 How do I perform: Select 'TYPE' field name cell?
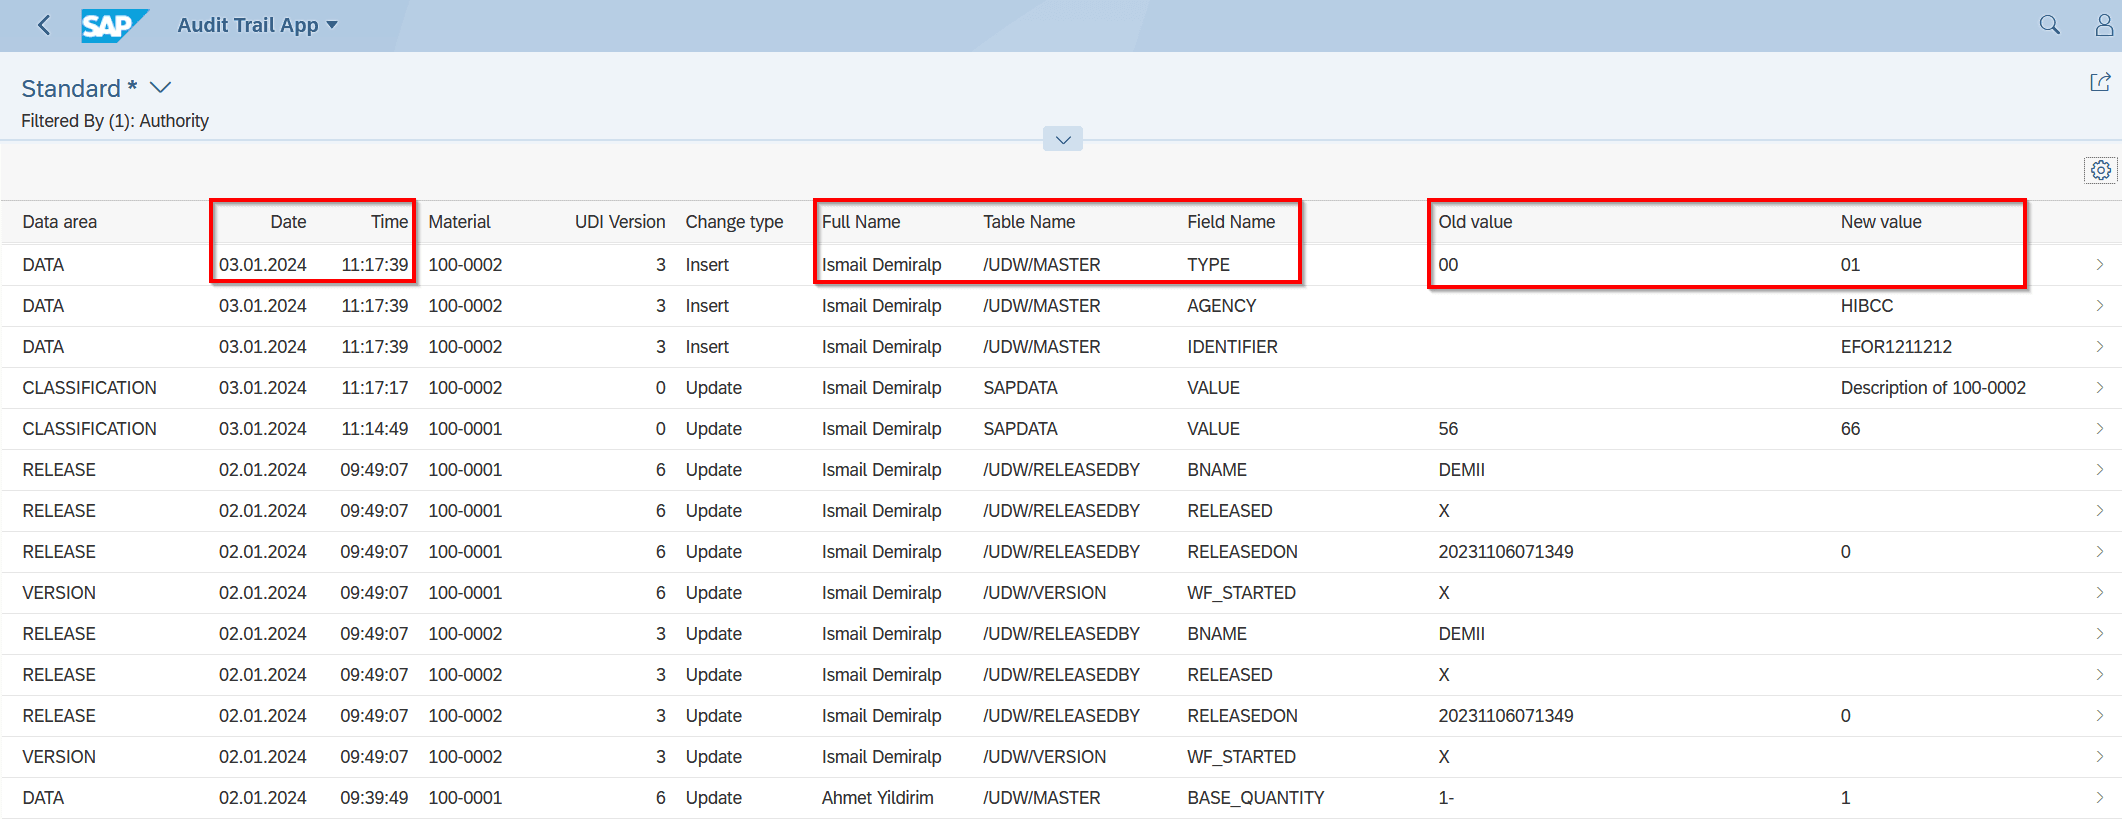pyautogui.click(x=1209, y=265)
